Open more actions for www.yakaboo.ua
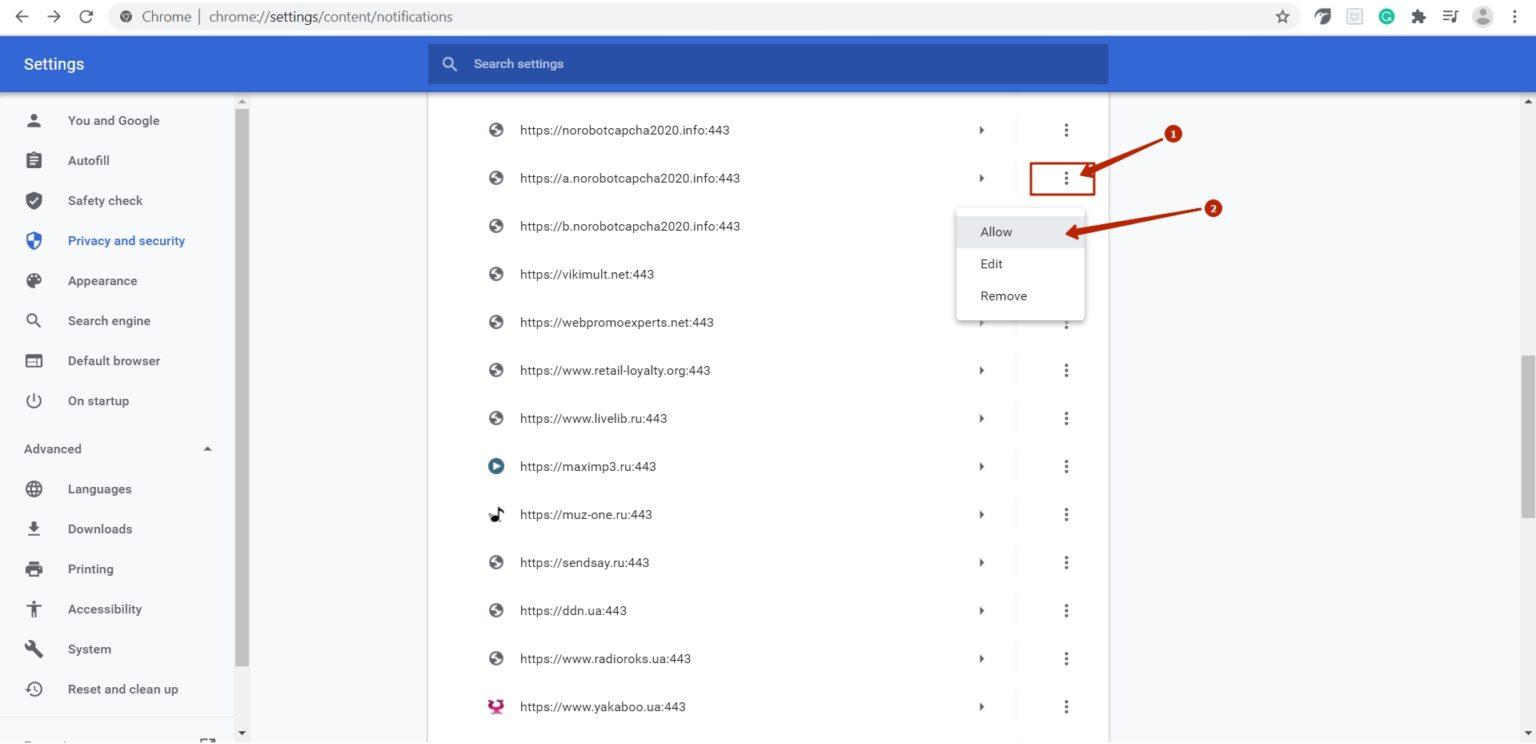The width and height of the screenshot is (1536, 744). (1066, 706)
